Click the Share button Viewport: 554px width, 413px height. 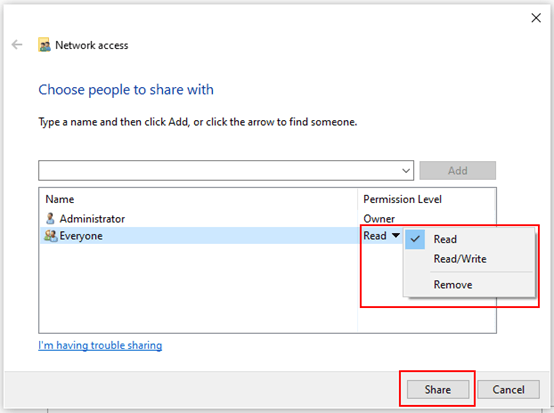tap(438, 389)
